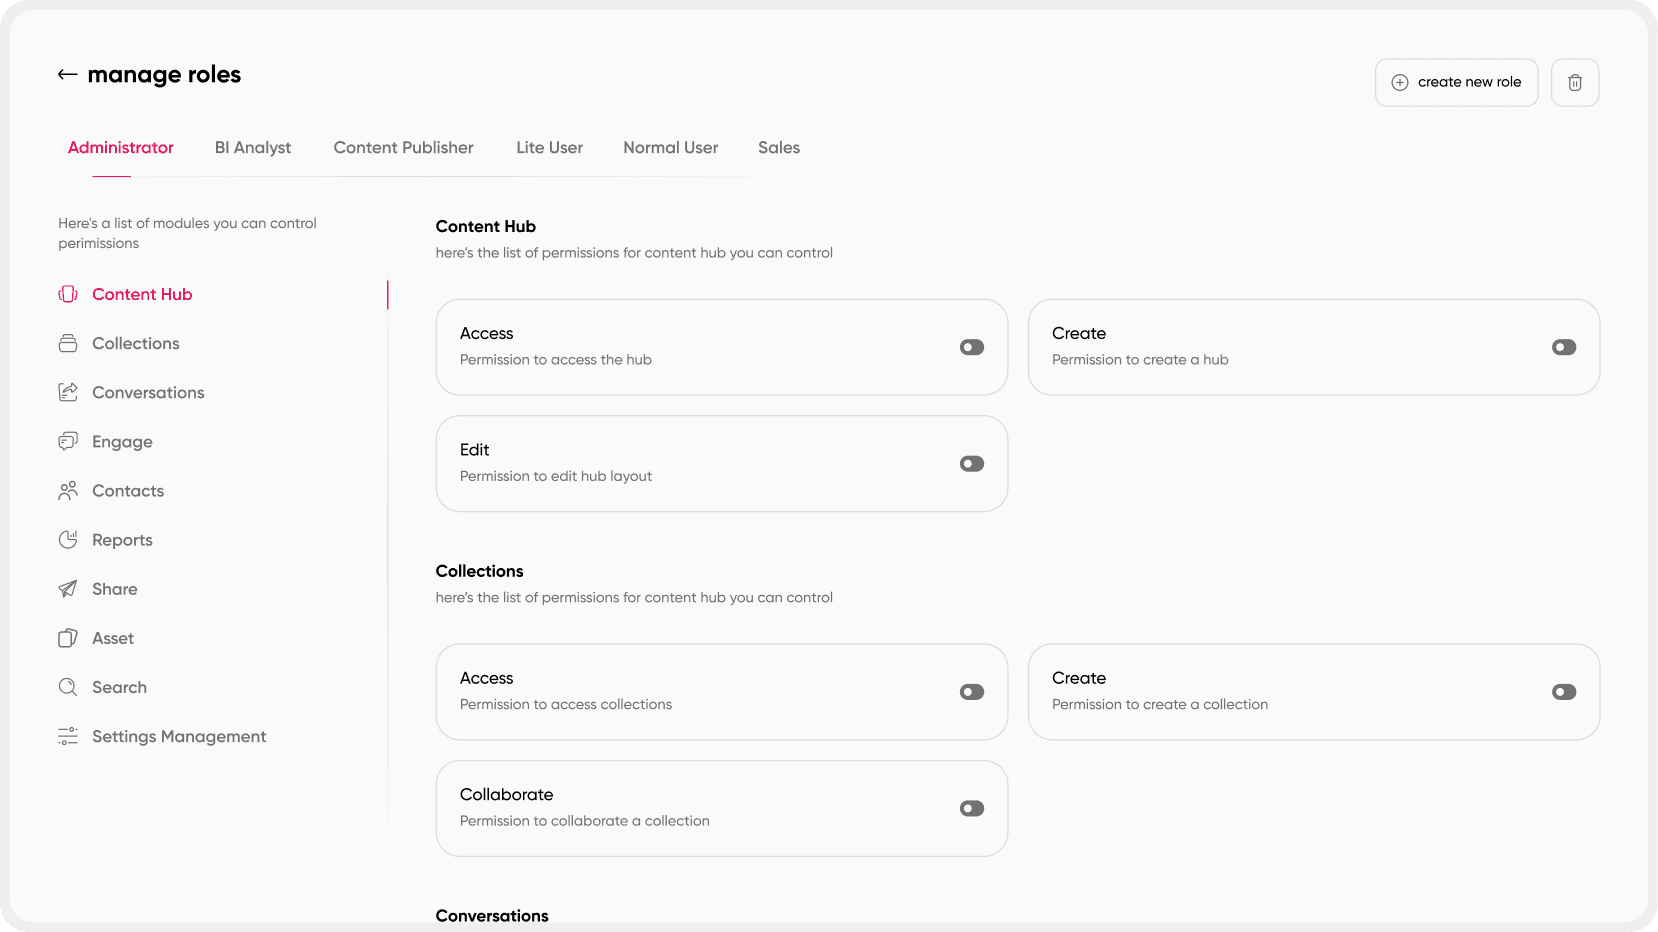This screenshot has width=1658, height=932.
Task: Click the back arrow beside manage roles
Action: 67,75
